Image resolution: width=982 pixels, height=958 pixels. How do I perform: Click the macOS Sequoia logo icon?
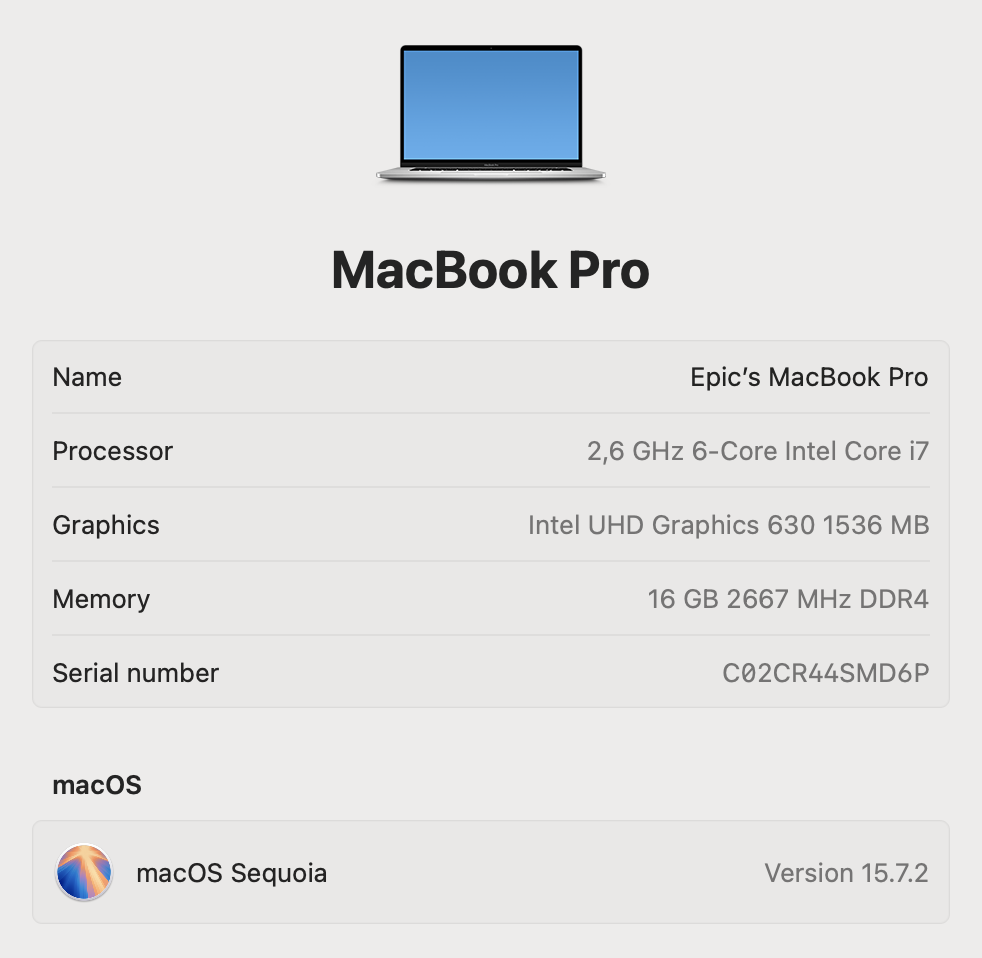point(84,872)
